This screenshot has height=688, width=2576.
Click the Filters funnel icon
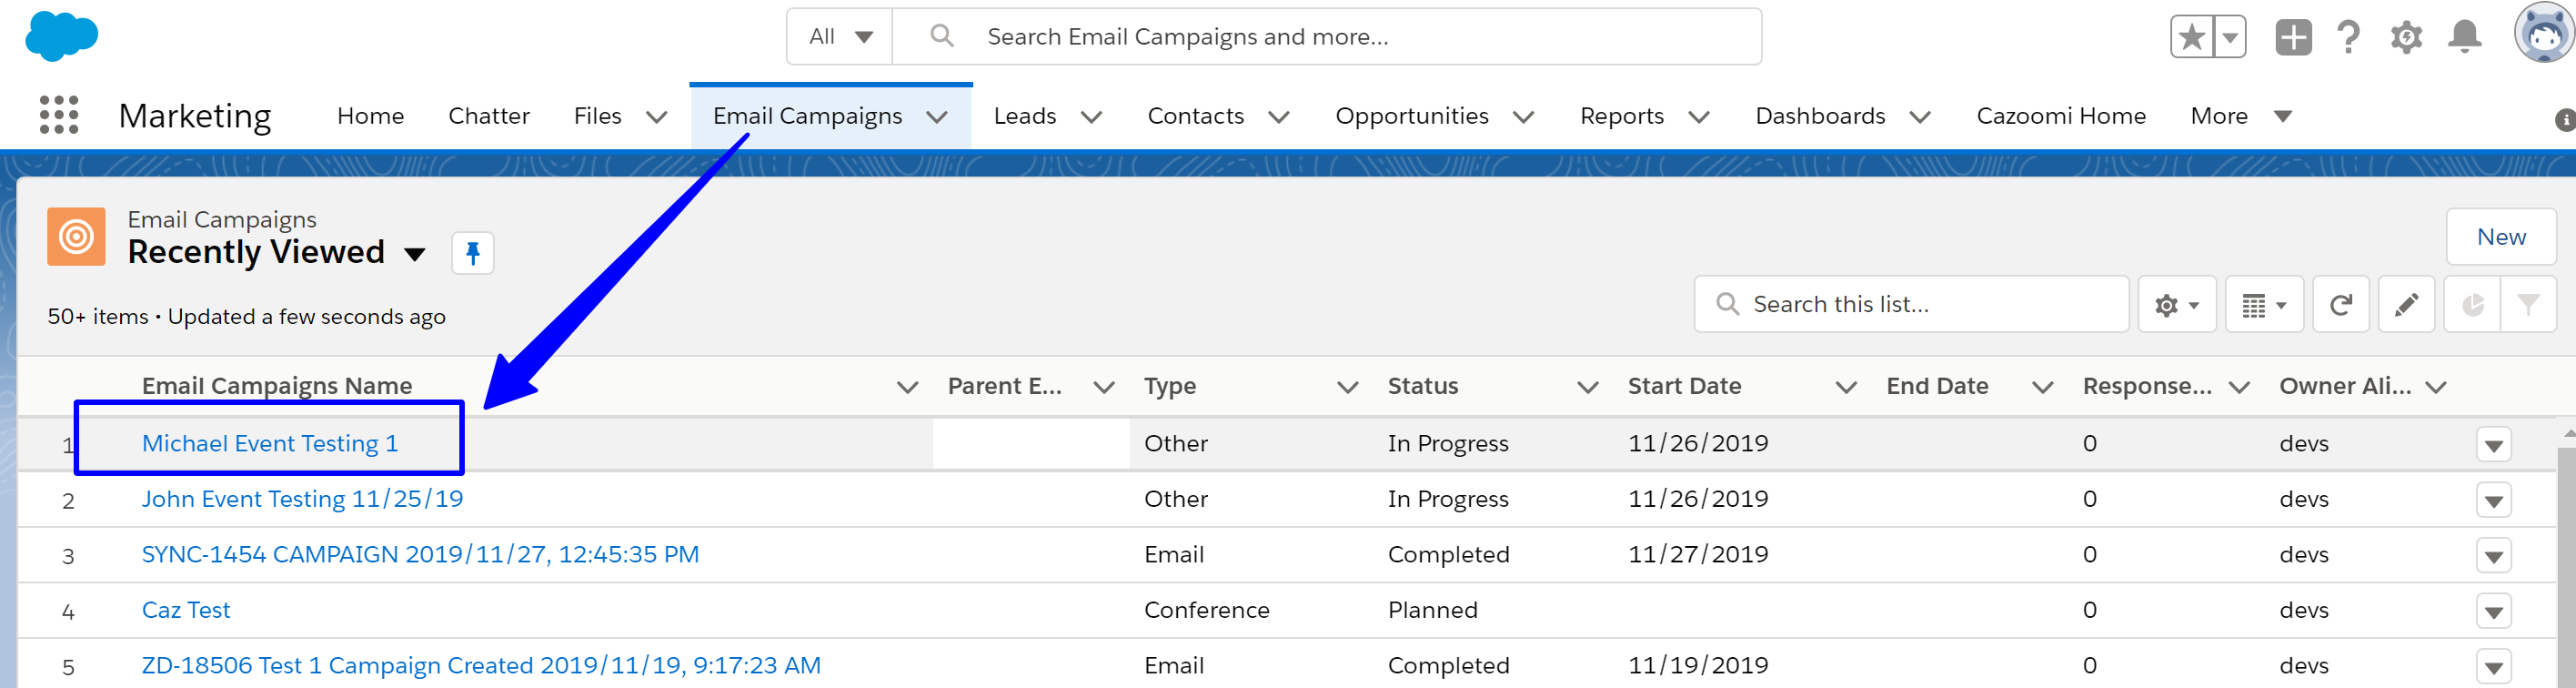(x=2528, y=305)
